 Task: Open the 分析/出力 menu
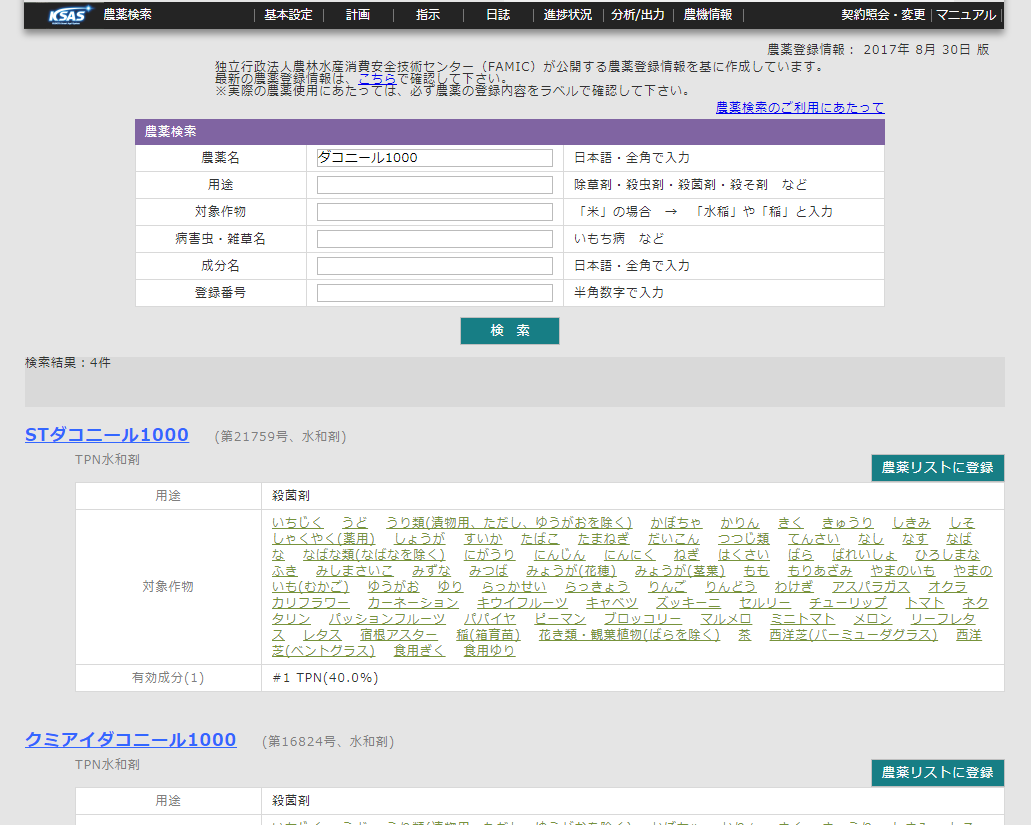(x=637, y=14)
